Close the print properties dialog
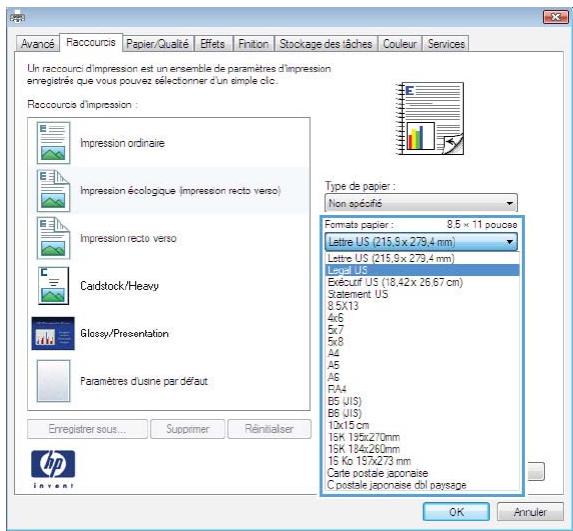The height and width of the screenshot is (531, 573). pos(555,17)
